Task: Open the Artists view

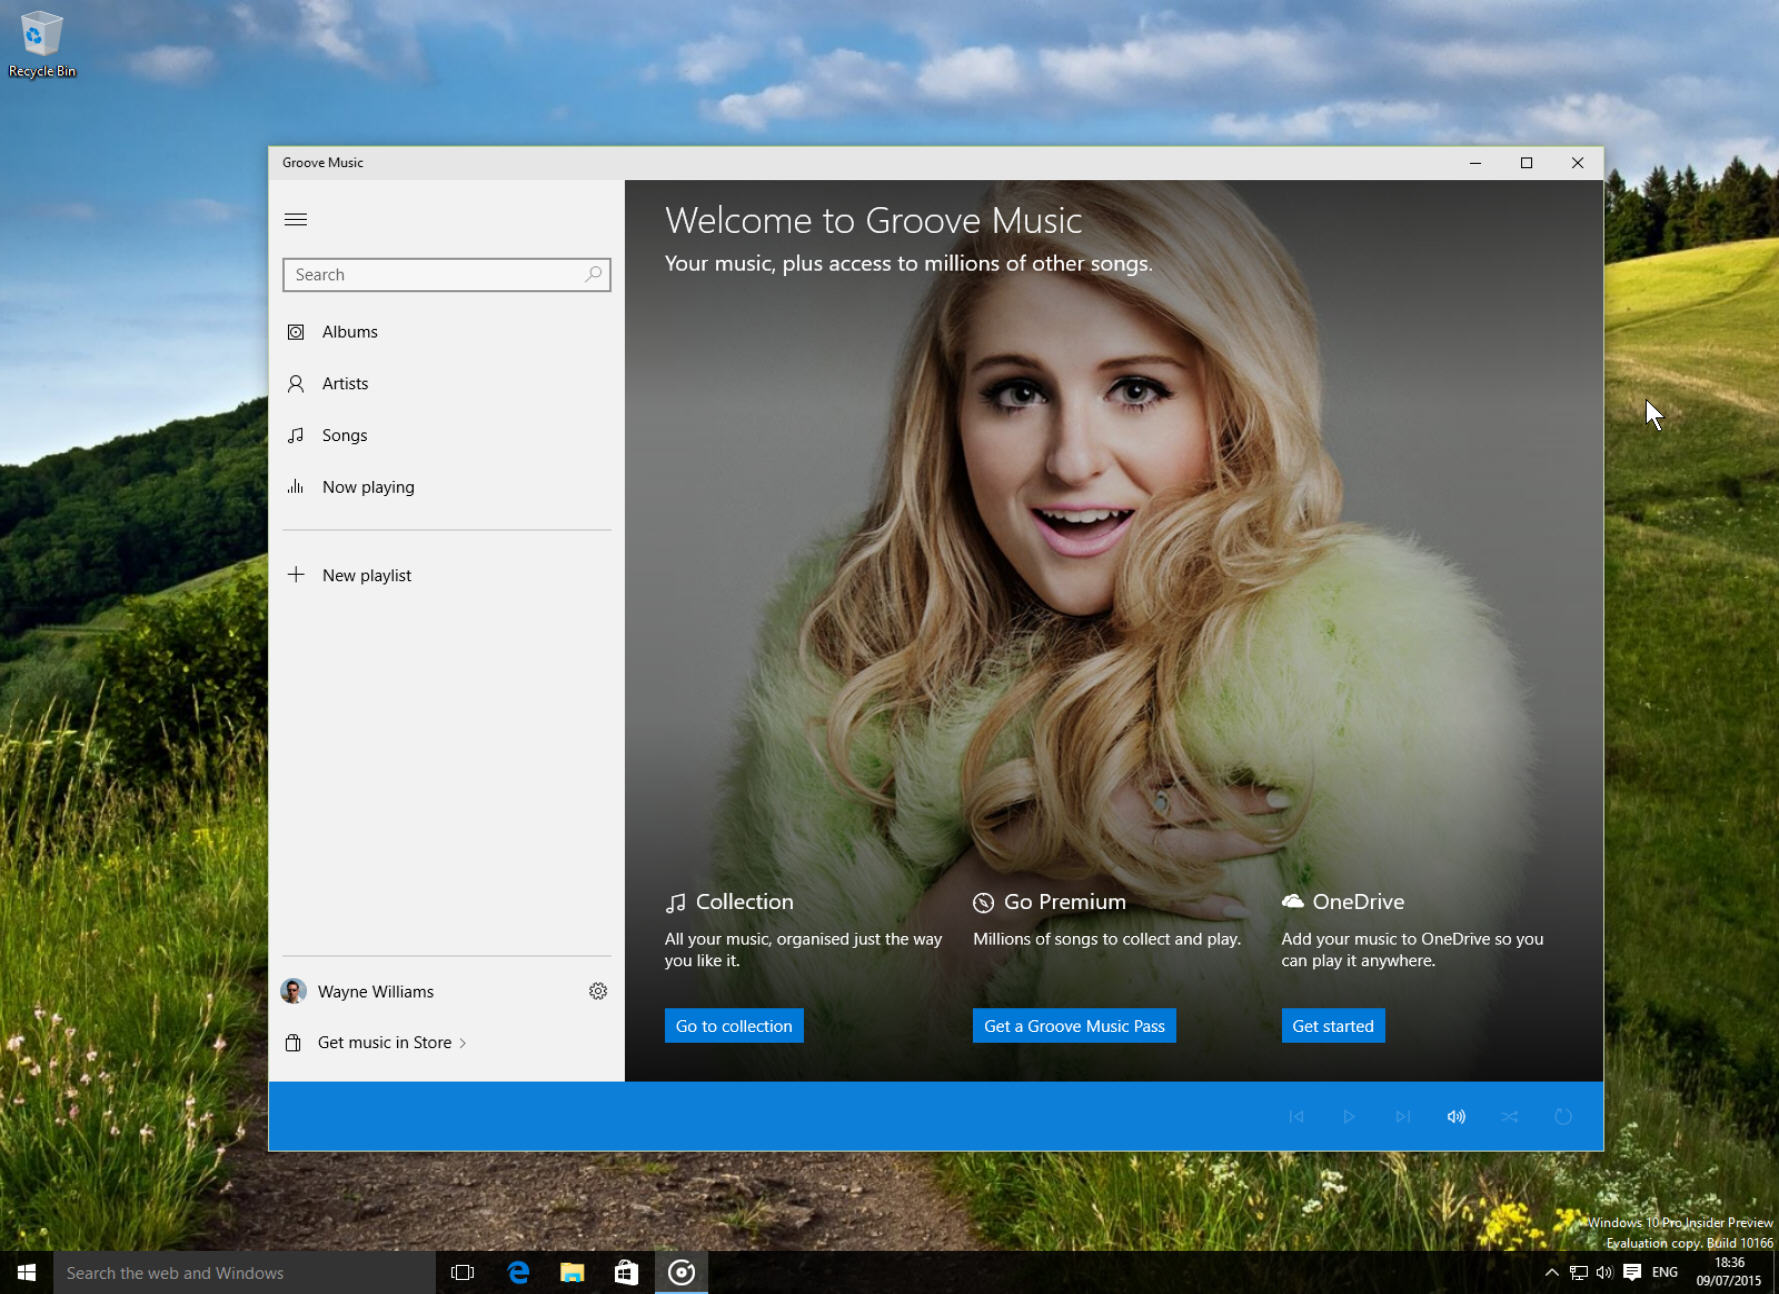Action: [446, 384]
